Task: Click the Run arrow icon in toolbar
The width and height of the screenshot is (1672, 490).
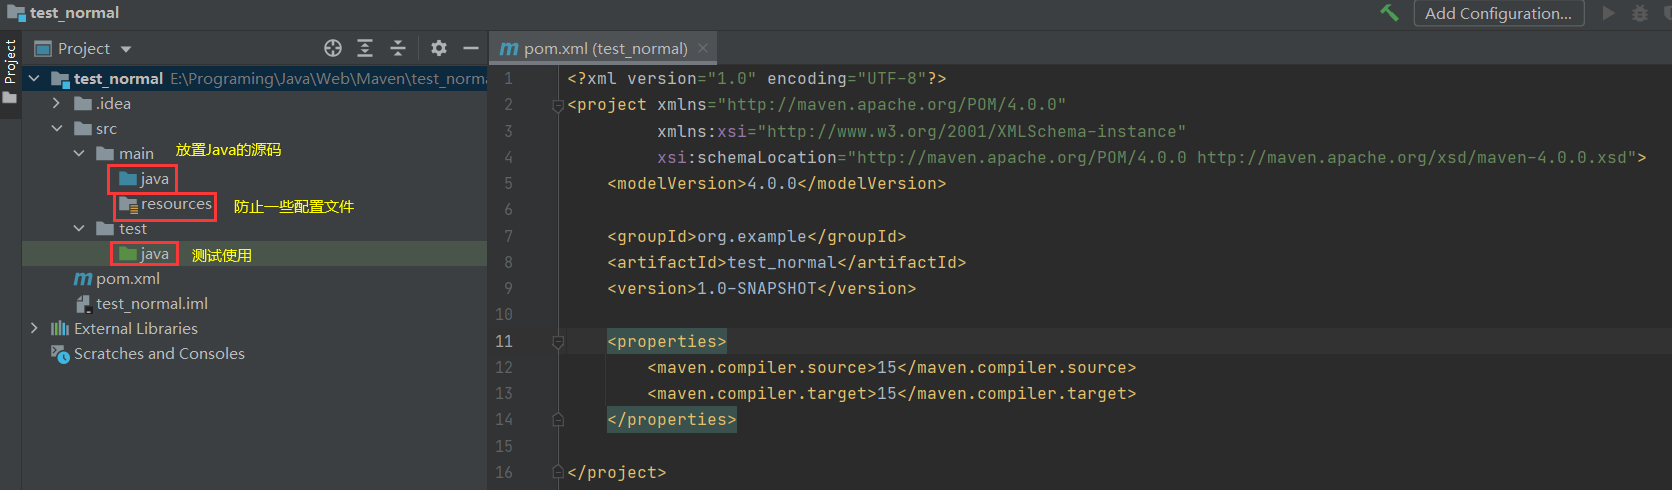Action: coord(1608,13)
